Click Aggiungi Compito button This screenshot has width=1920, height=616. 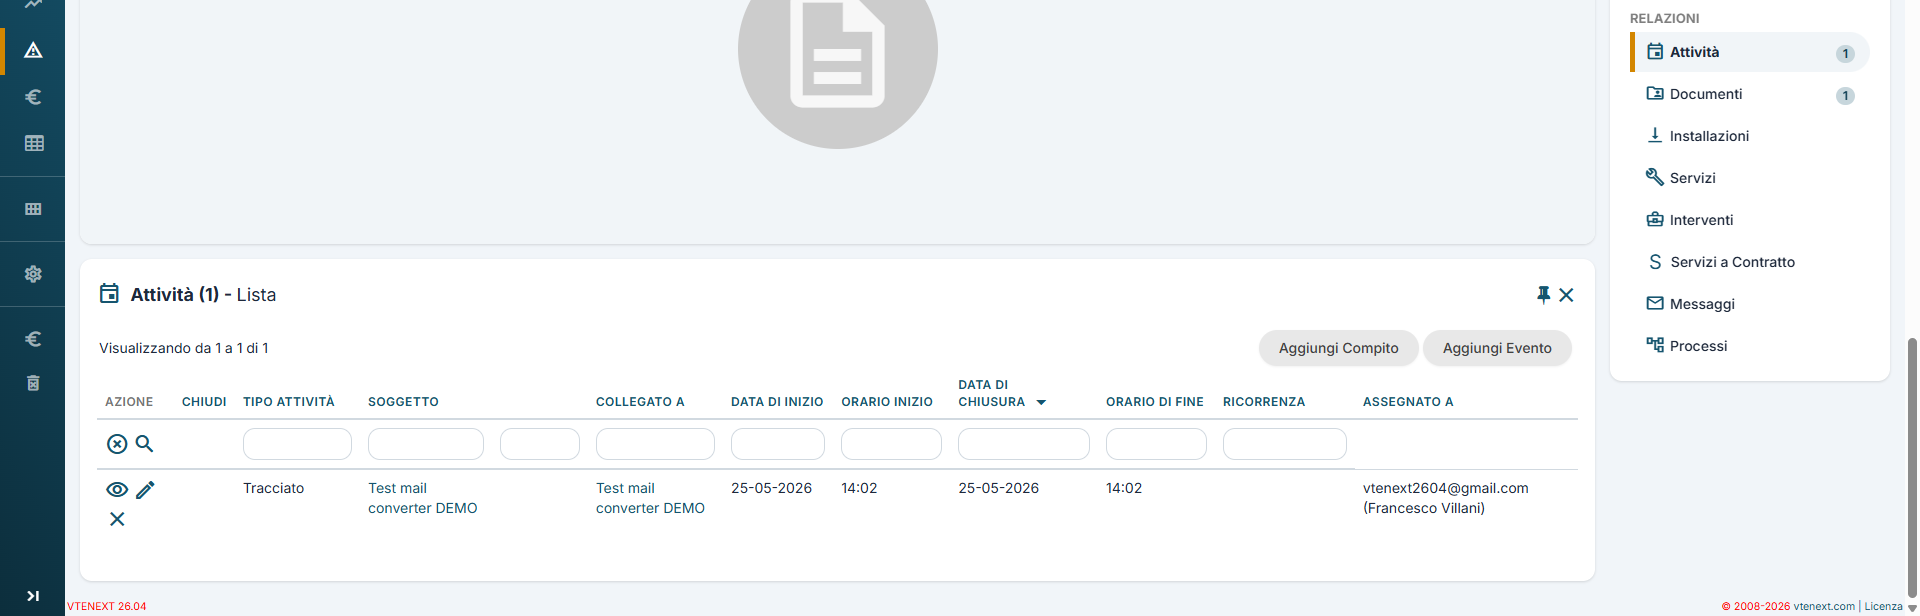1338,348
